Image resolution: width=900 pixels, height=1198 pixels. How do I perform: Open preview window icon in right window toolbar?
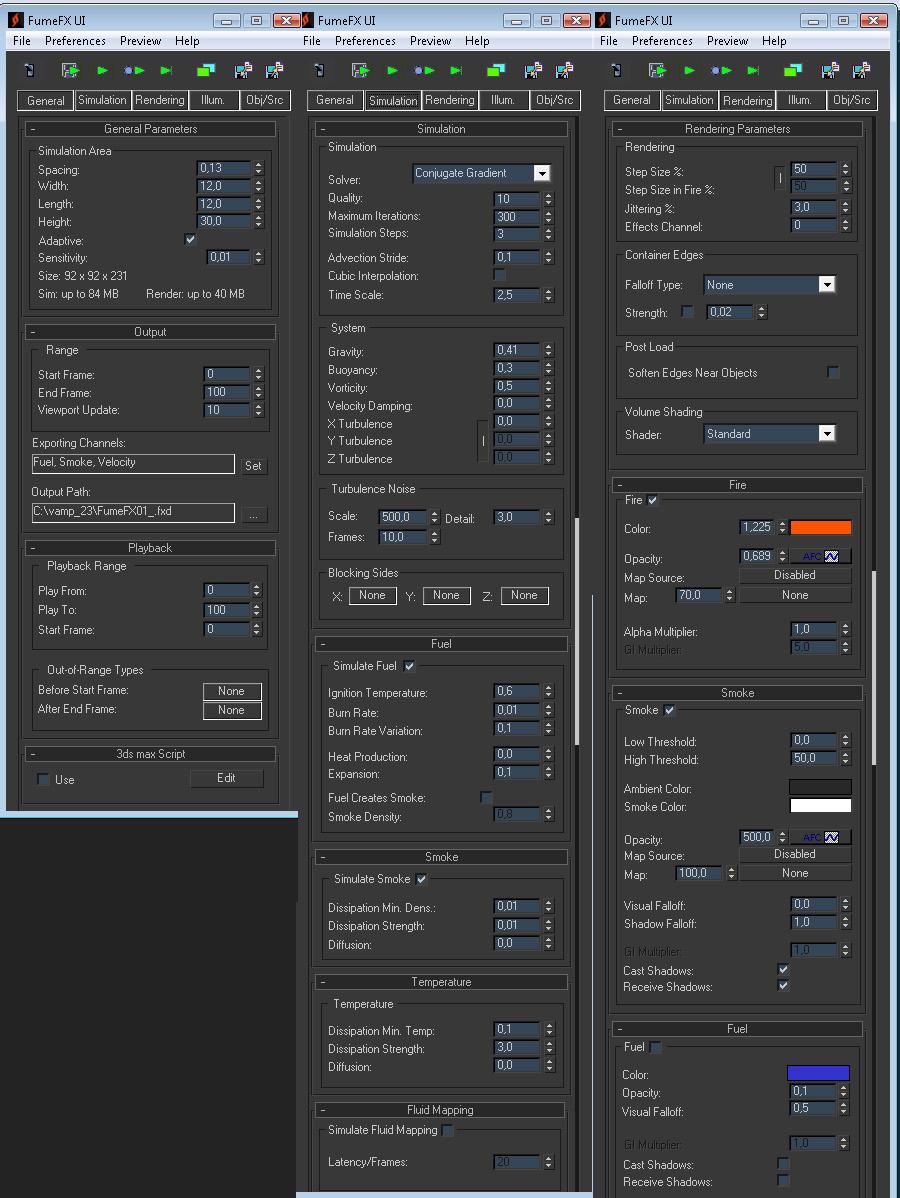(x=793, y=70)
